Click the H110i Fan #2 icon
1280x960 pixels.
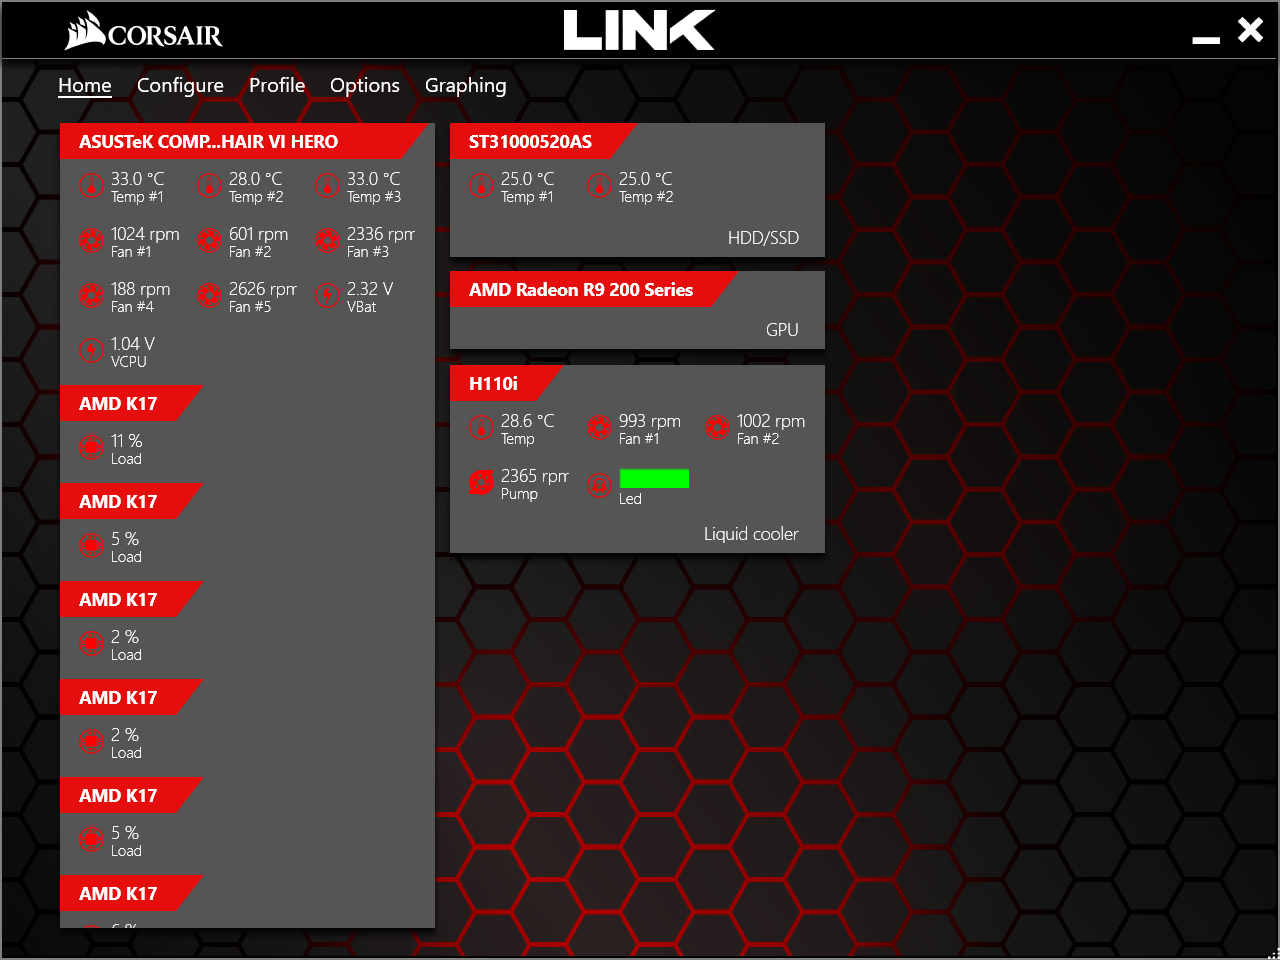tap(717, 428)
